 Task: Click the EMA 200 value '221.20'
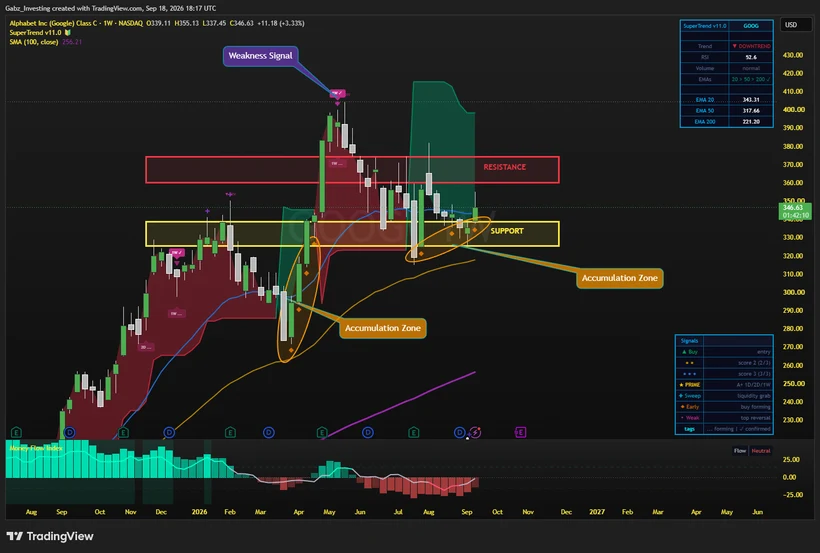[x=751, y=121]
